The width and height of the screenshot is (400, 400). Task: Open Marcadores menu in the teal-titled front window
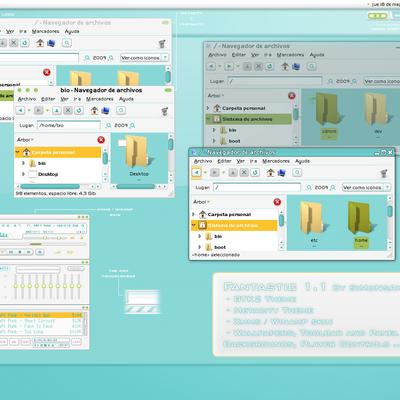coord(276,161)
